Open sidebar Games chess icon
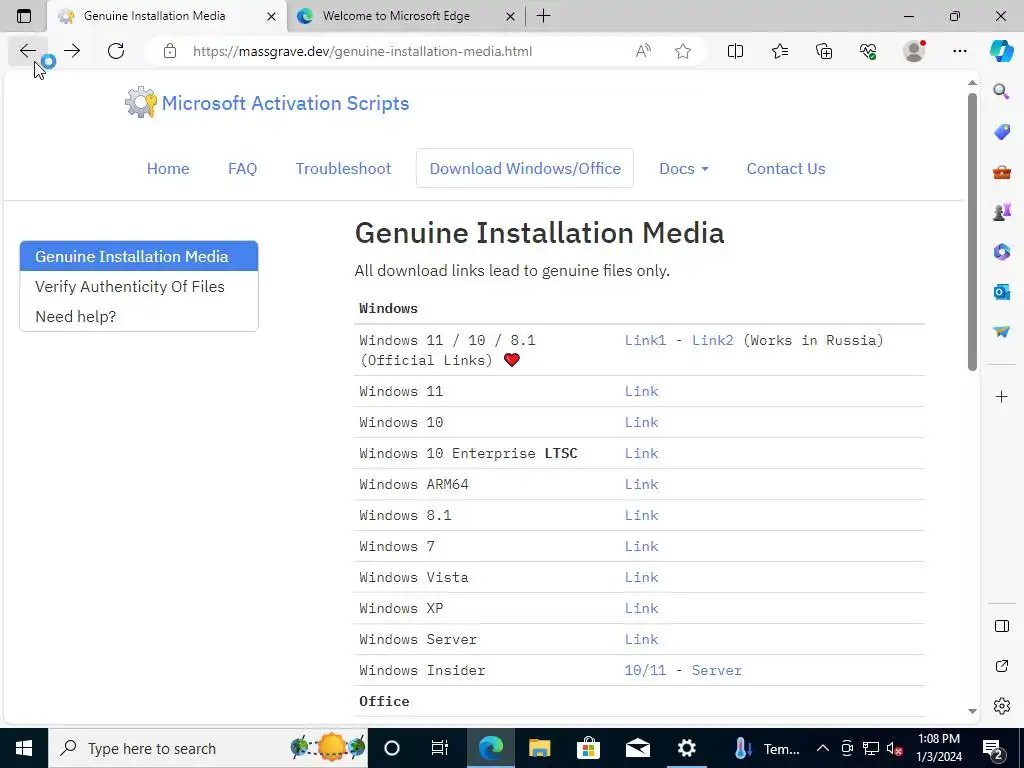 click(x=1001, y=212)
